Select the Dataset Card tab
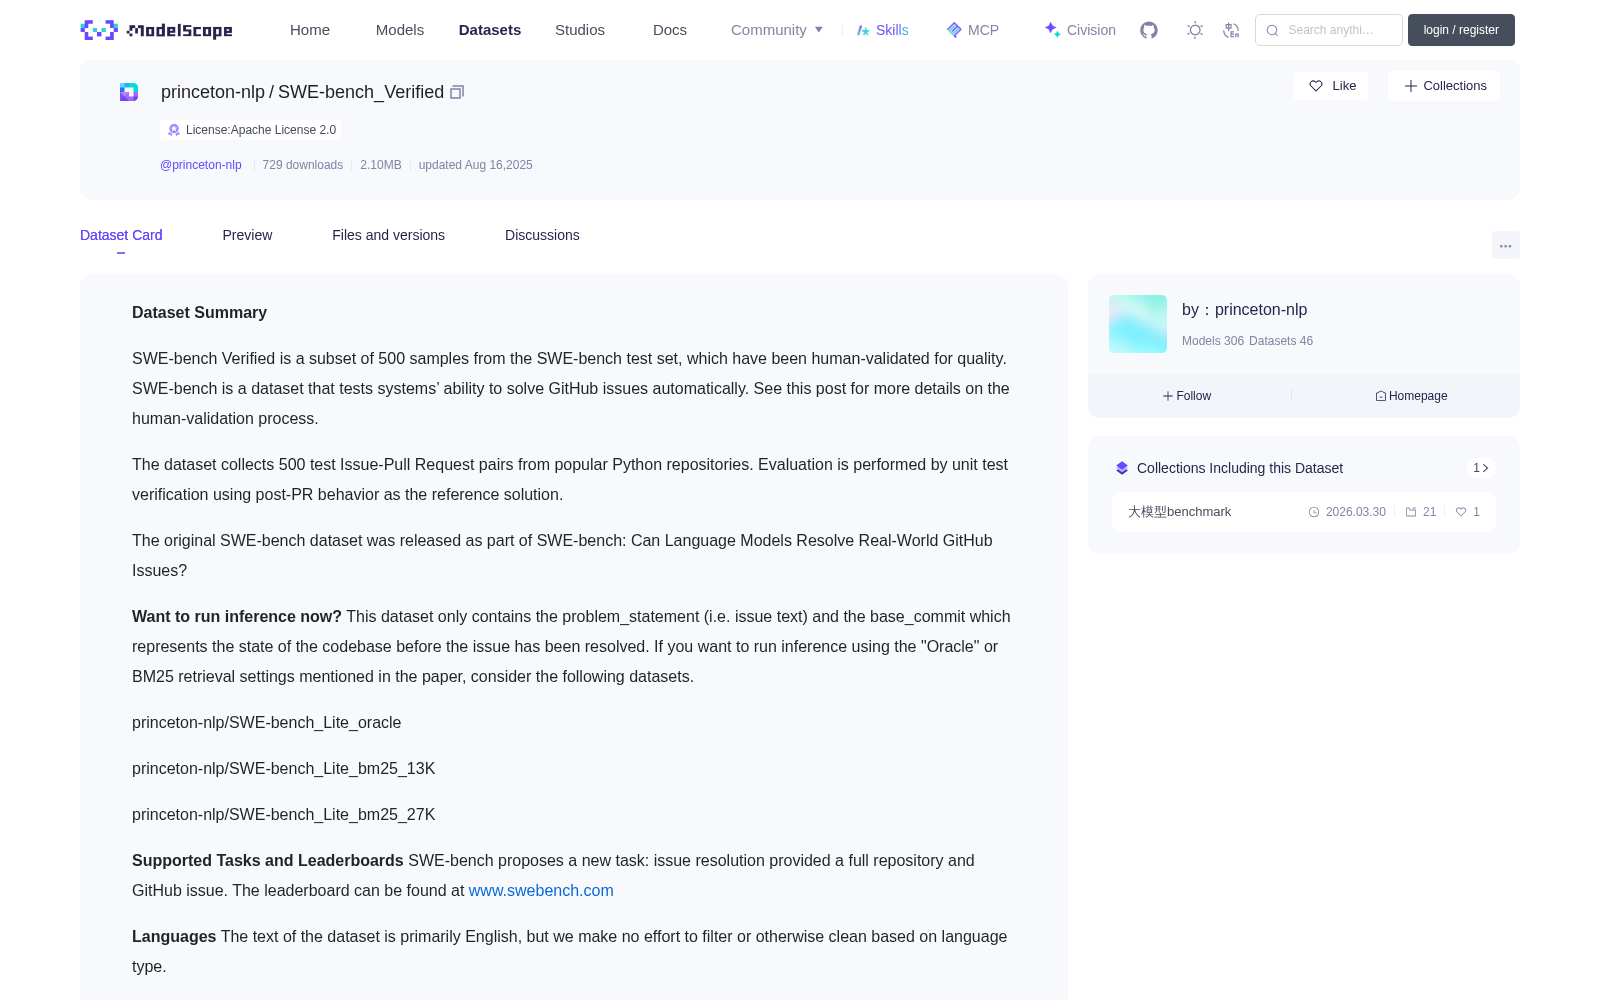This screenshot has height=1000, width=1600. click(121, 235)
